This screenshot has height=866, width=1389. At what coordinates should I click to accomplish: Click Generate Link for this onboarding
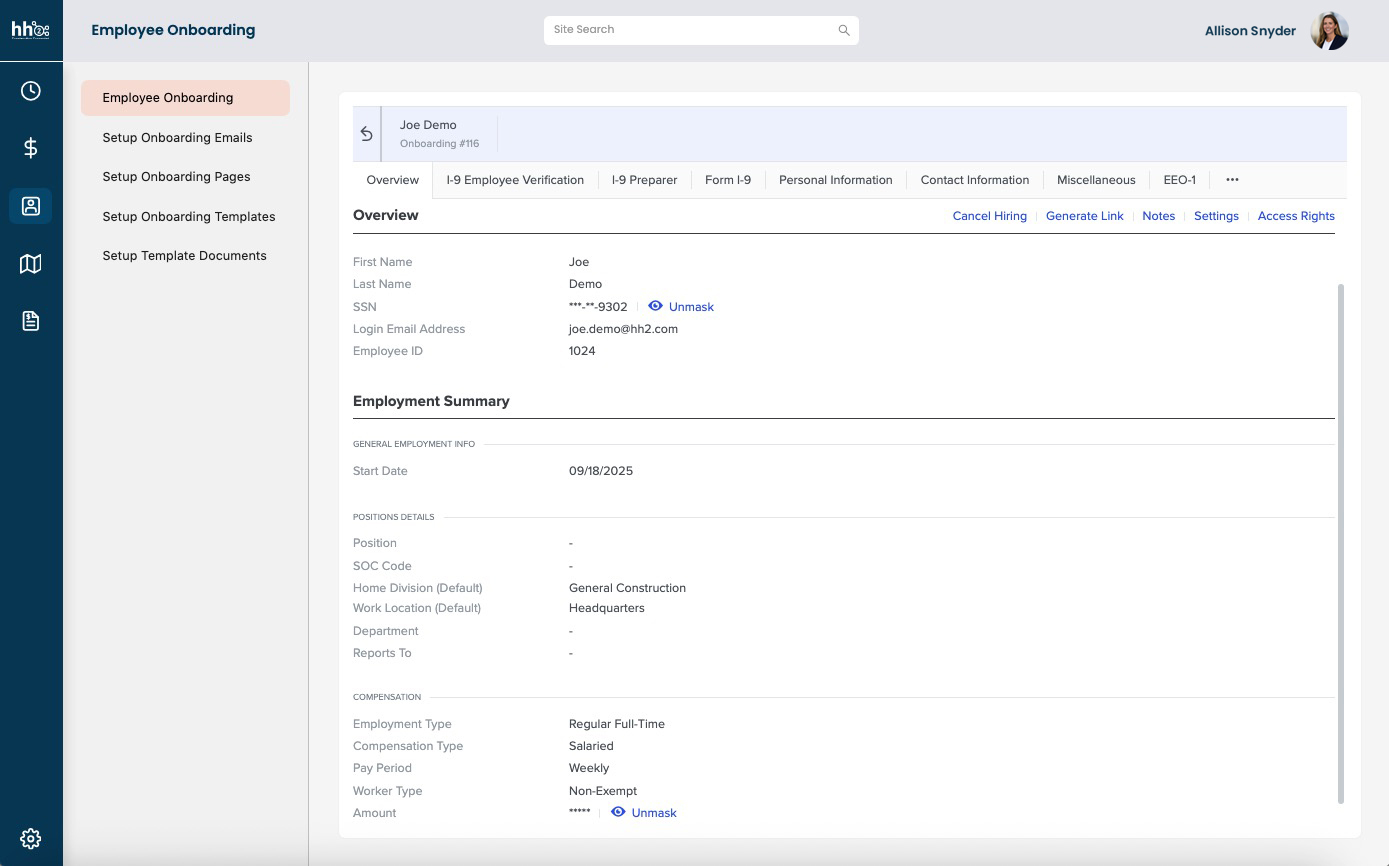click(1084, 216)
